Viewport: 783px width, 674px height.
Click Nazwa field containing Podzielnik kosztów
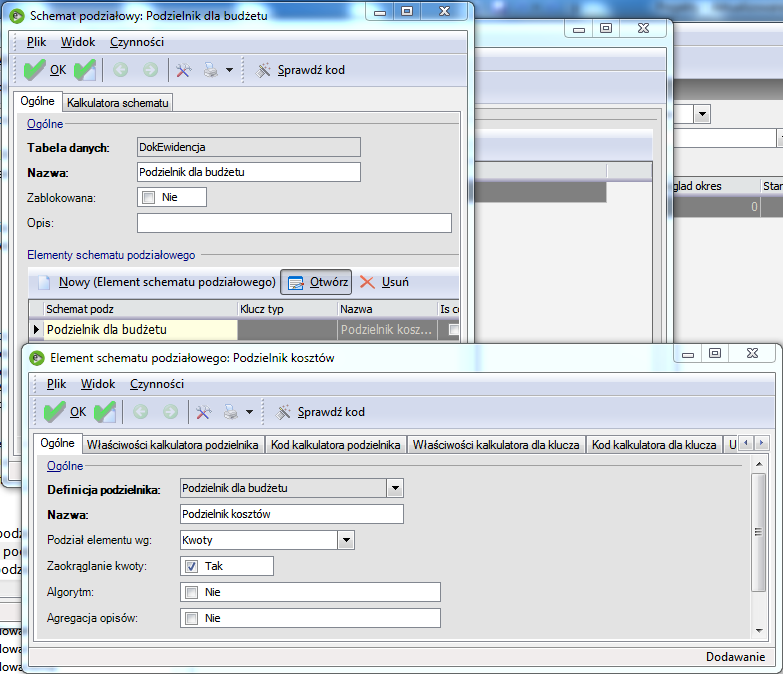(x=292, y=514)
